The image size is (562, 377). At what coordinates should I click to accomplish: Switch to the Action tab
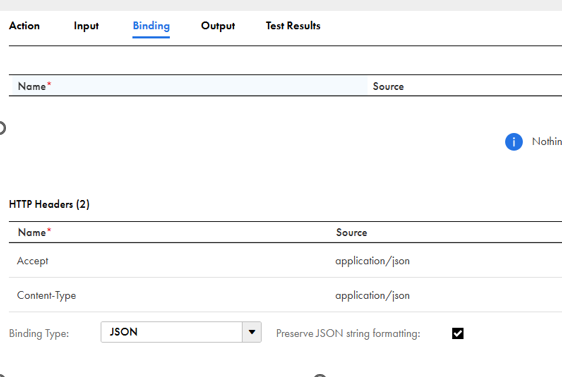tap(24, 26)
